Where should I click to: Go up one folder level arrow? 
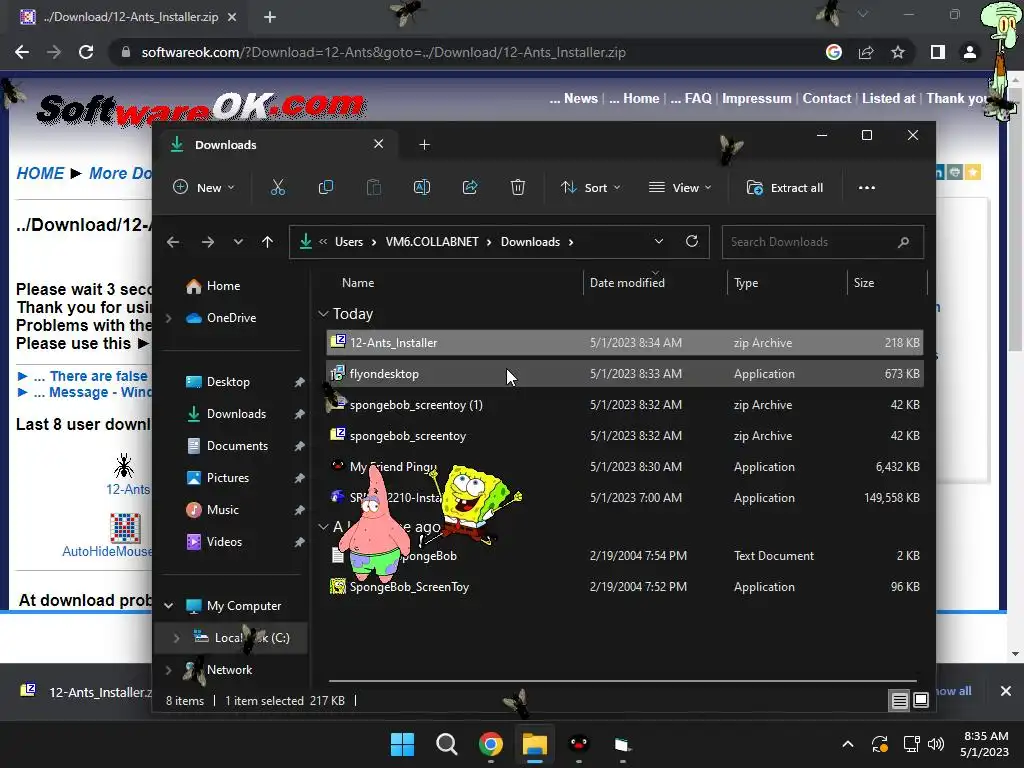click(x=267, y=242)
